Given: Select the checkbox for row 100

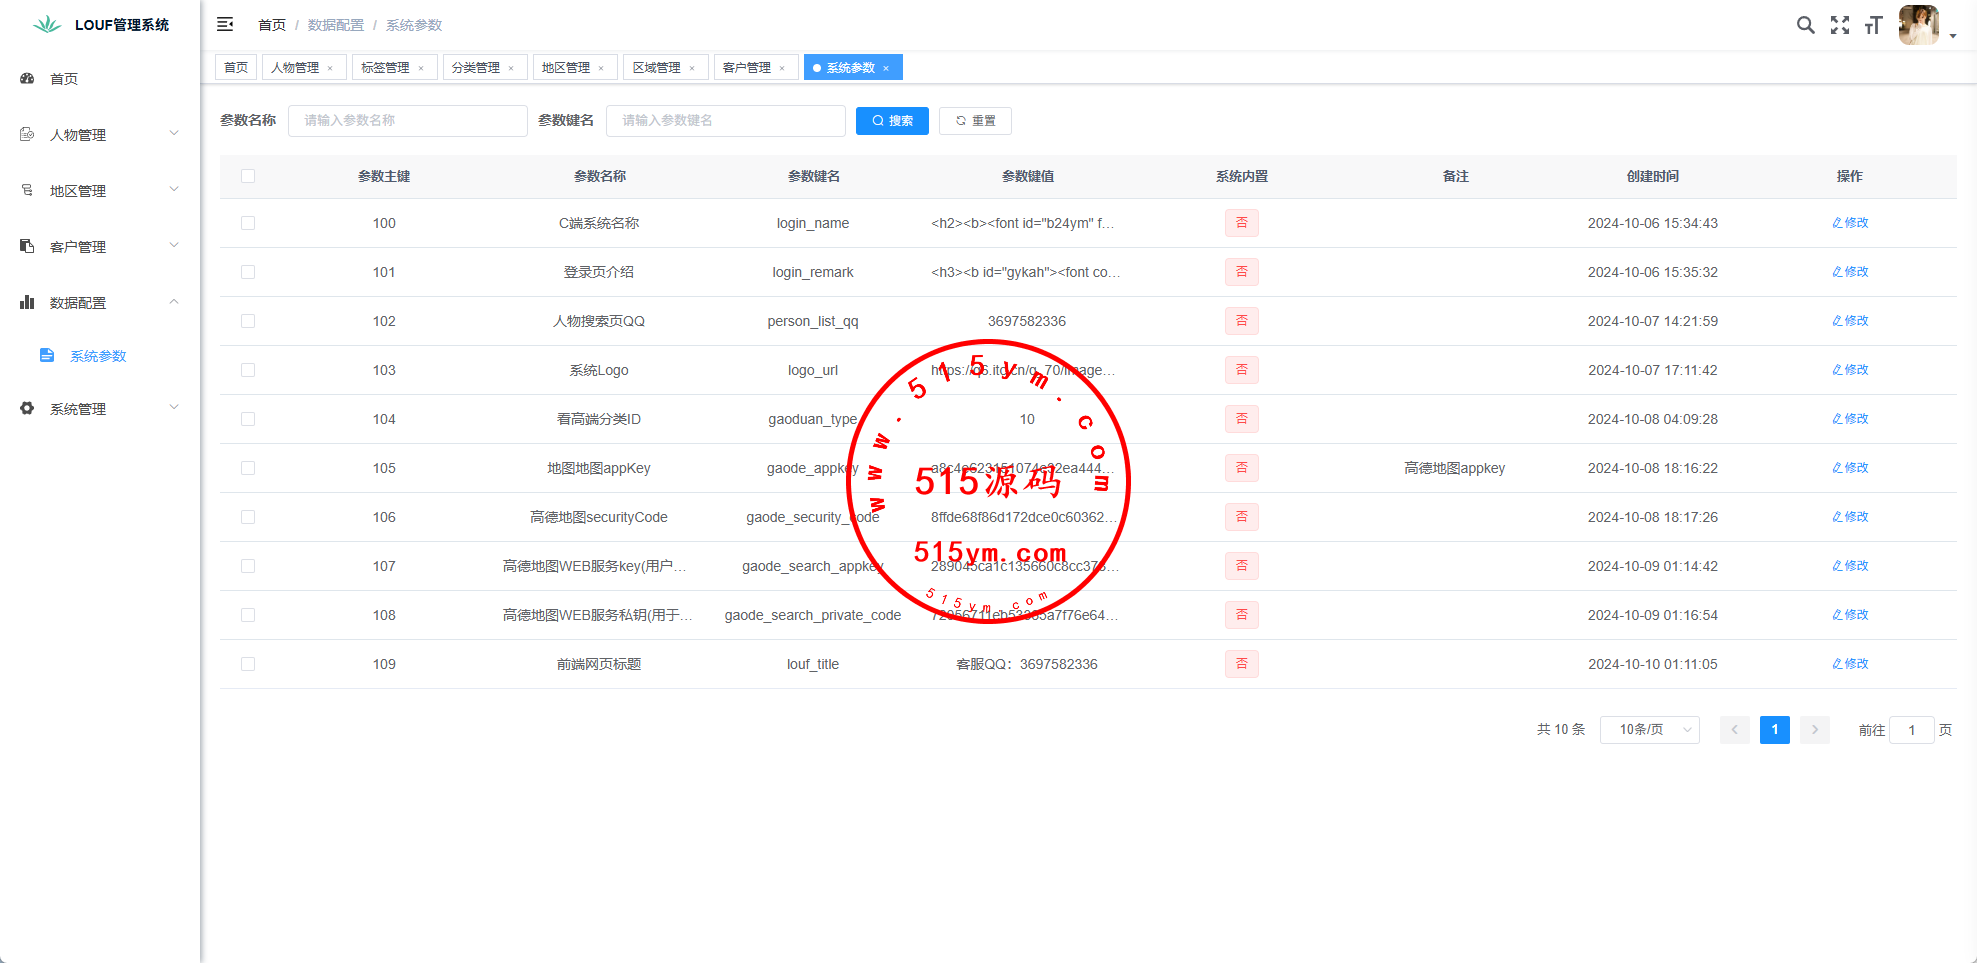Looking at the screenshot, I should tap(248, 223).
